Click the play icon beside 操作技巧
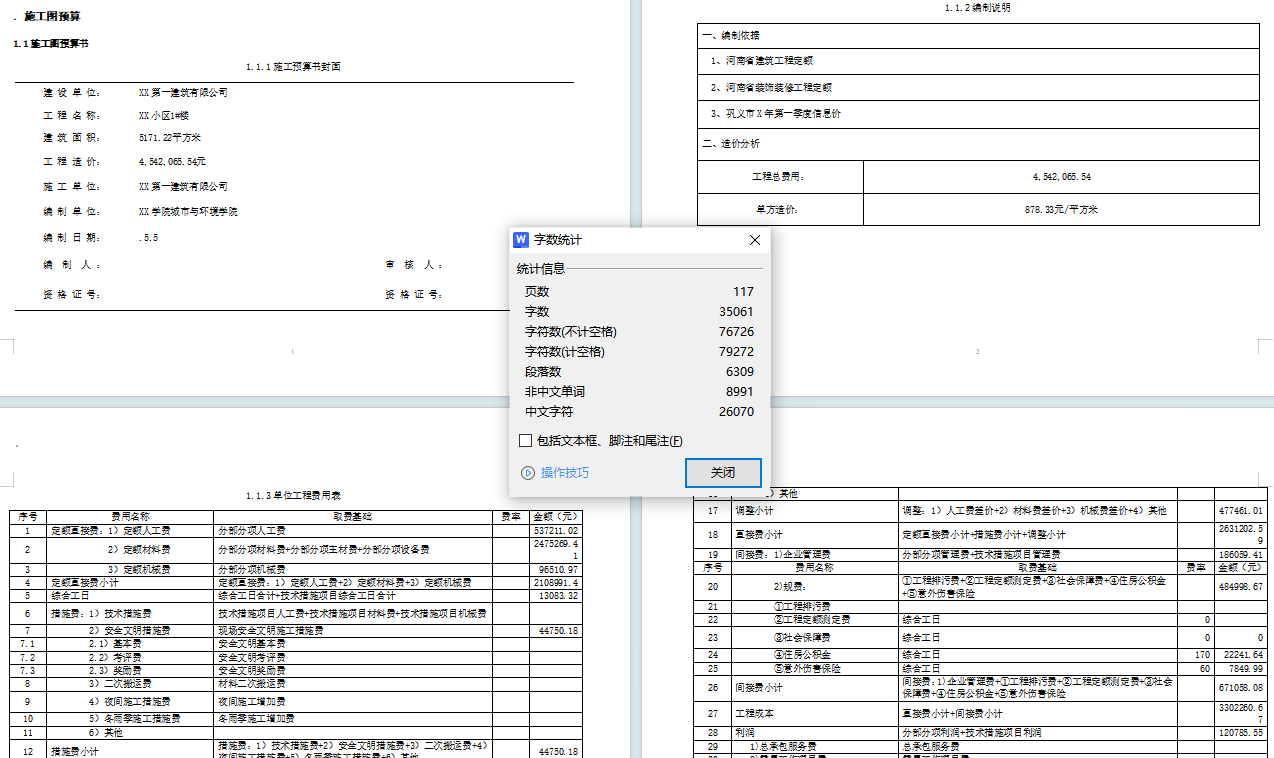This screenshot has width=1274, height=758. 528,473
